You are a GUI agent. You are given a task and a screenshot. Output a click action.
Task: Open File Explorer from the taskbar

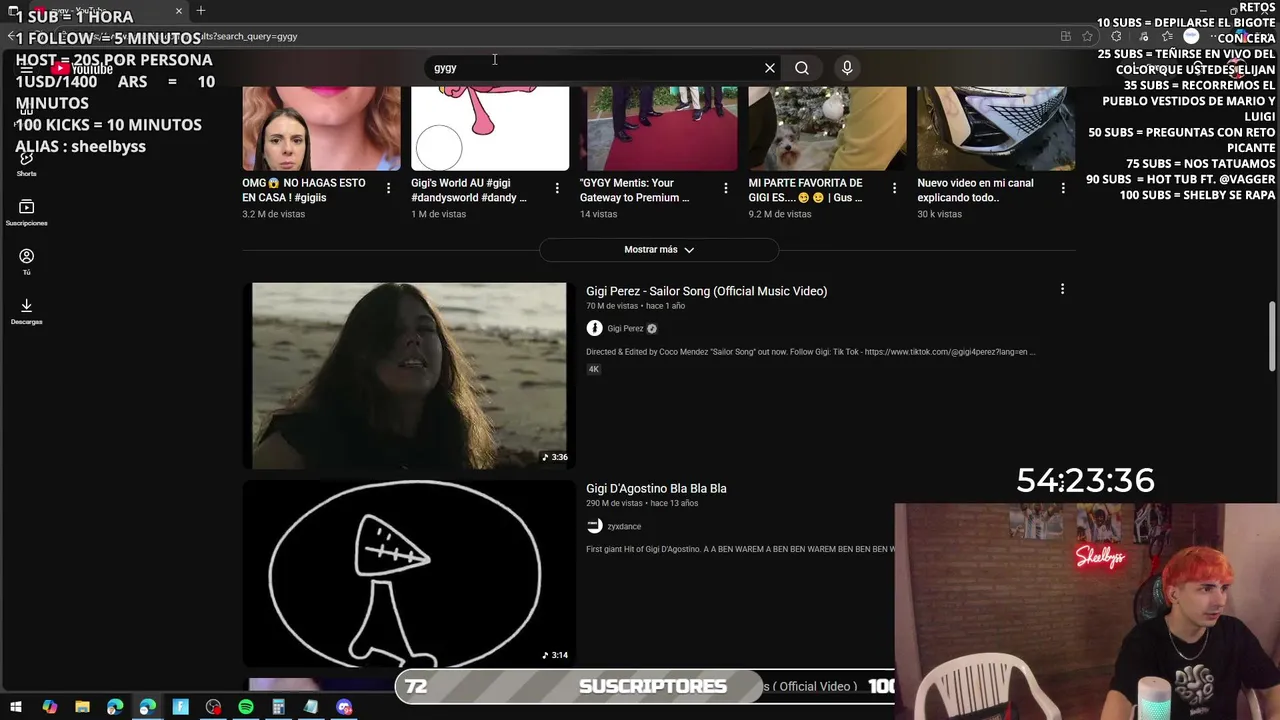[x=82, y=707]
